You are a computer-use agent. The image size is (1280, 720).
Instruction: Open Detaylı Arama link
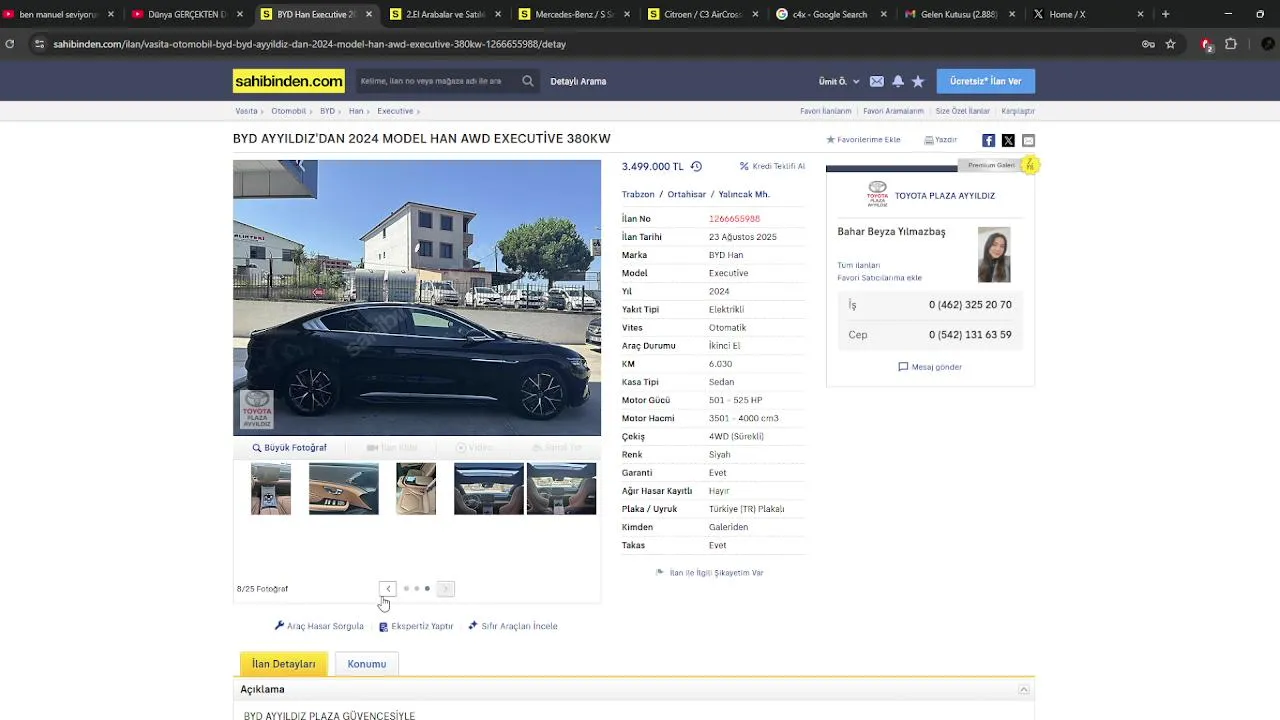click(x=578, y=81)
